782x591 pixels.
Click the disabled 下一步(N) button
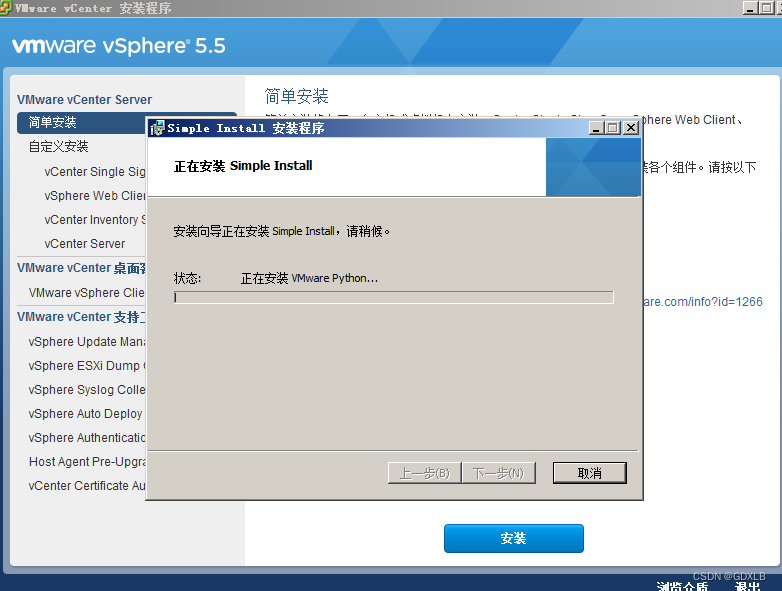pos(499,473)
